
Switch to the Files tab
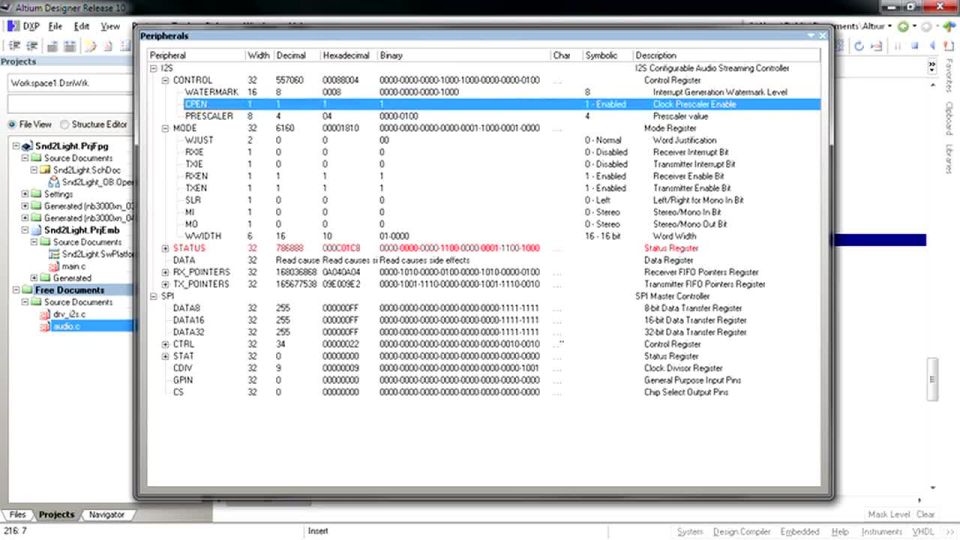(x=17, y=515)
